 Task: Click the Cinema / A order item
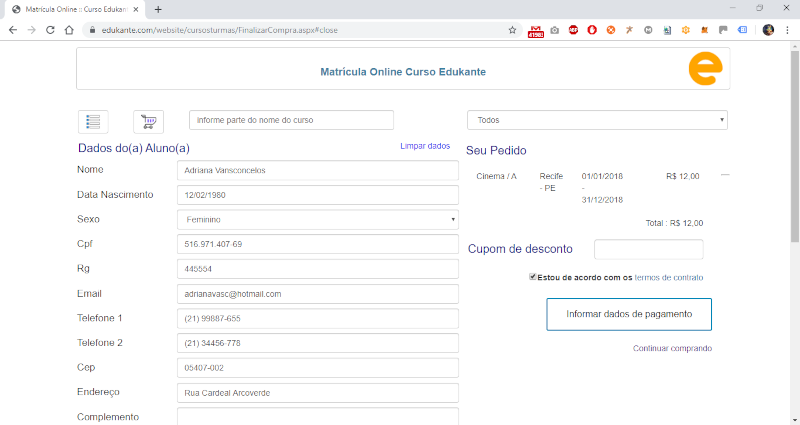tap(496, 176)
